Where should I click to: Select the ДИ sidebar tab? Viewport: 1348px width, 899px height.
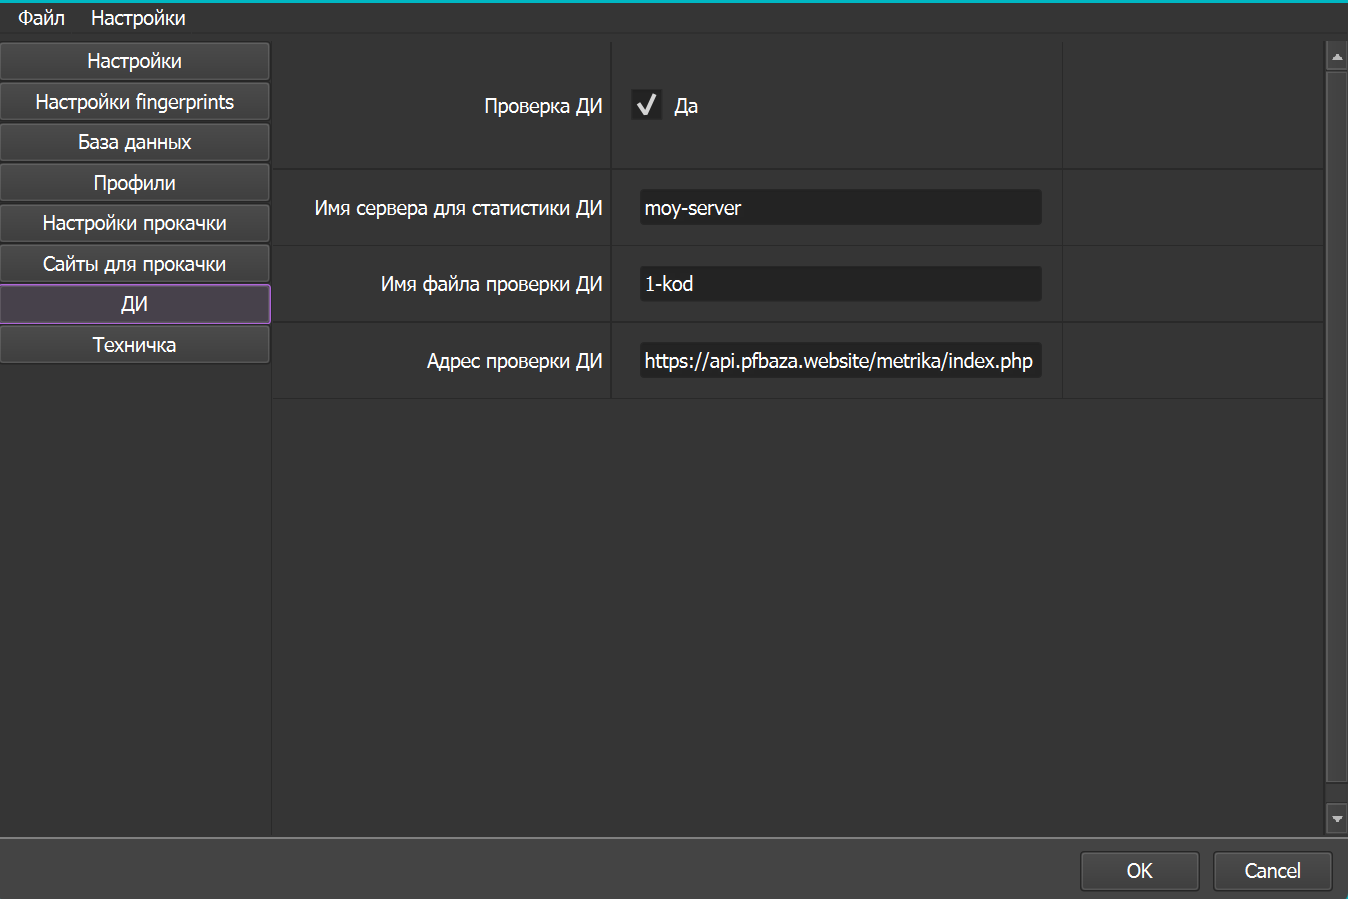[x=135, y=304]
